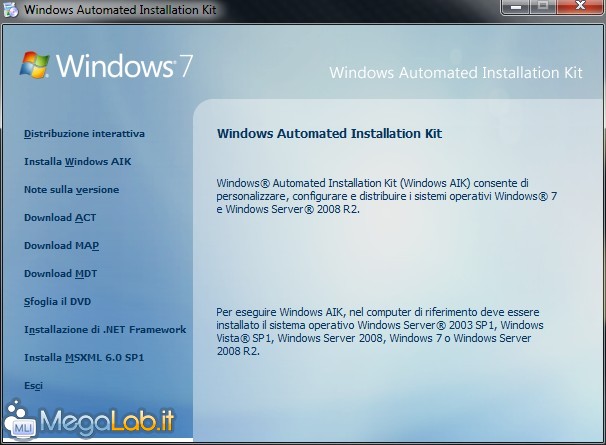This screenshot has height=445, width=606.
Task: Start Installa Windows AIK setup
Action: click(77, 161)
